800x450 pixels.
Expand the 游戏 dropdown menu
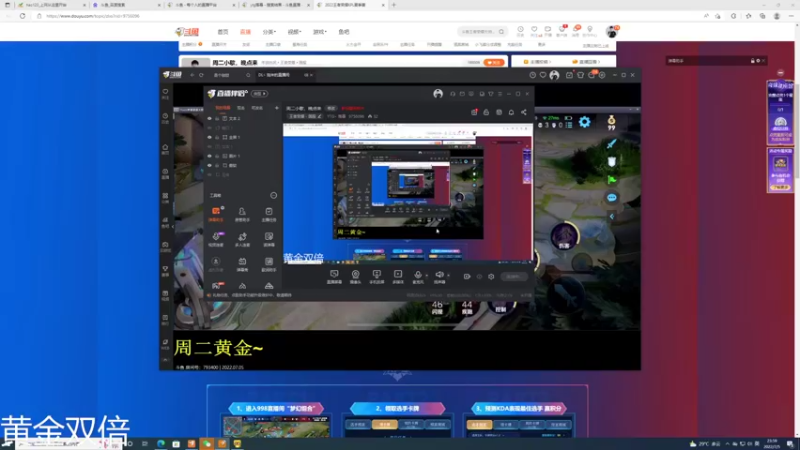pos(319,32)
